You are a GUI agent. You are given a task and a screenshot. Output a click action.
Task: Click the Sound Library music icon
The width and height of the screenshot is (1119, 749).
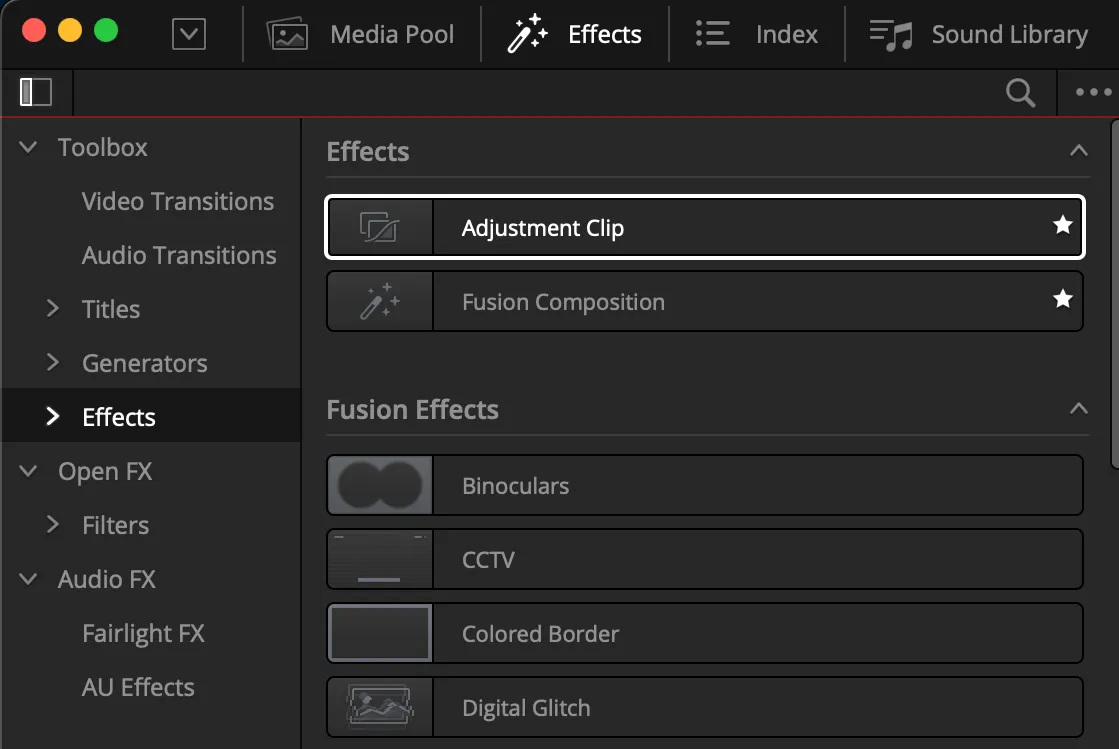point(891,35)
